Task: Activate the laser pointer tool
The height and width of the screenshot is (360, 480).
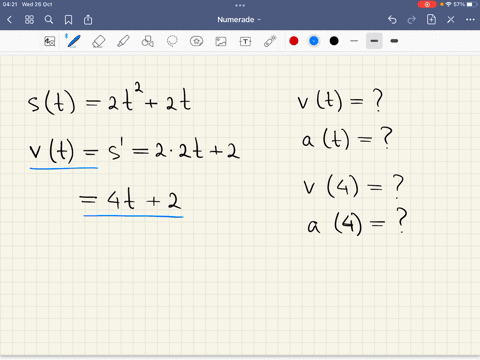Action: coord(270,41)
